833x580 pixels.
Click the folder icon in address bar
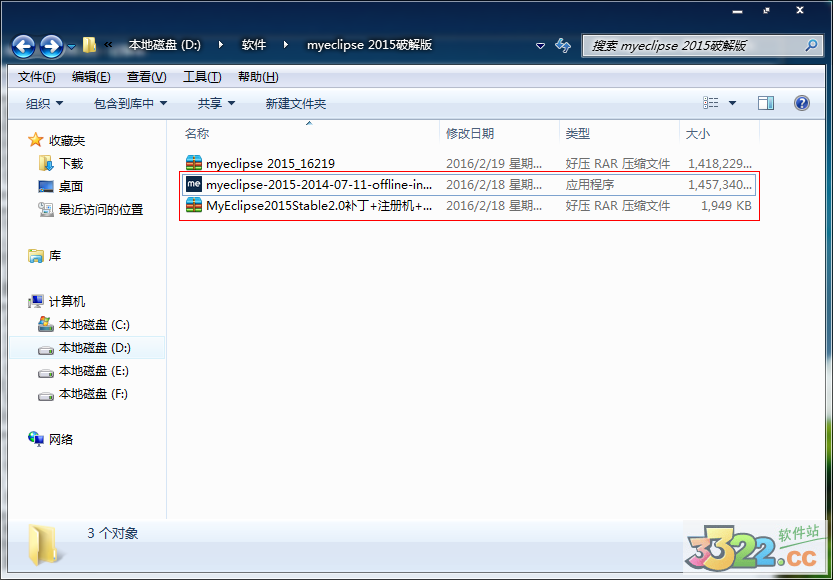click(89, 45)
